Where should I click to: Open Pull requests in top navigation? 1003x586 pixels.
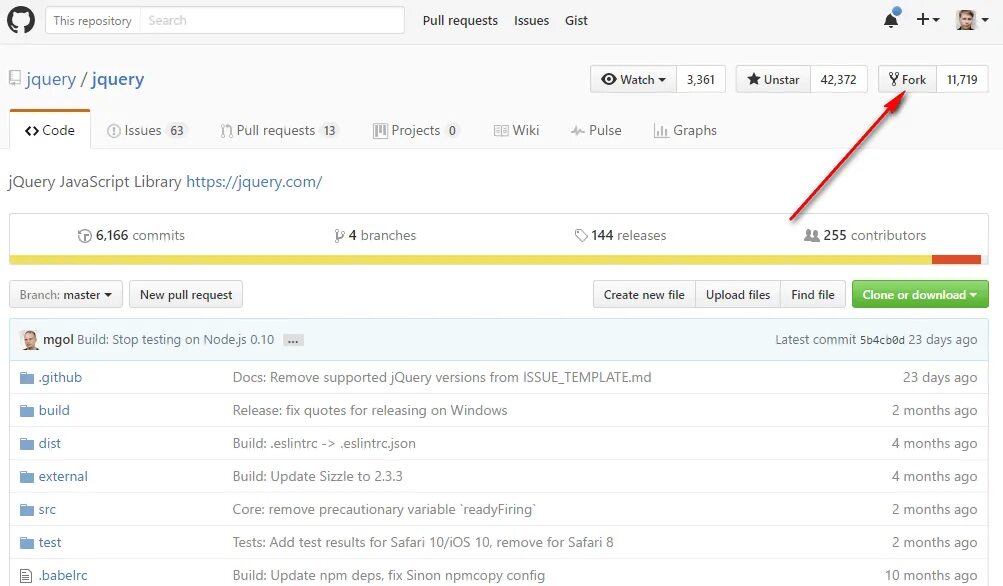point(460,20)
